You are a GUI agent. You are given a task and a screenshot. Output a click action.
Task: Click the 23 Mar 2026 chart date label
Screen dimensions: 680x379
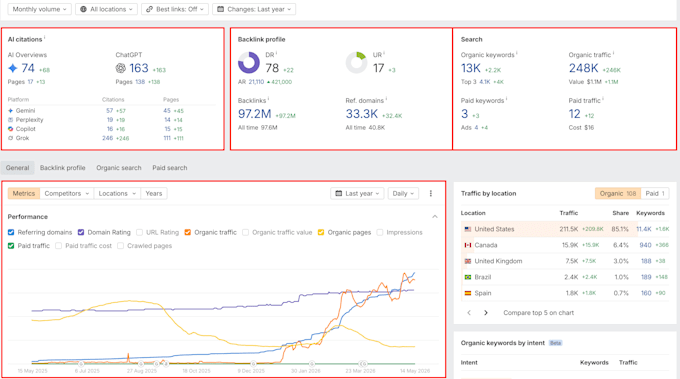click(x=360, y=371)
